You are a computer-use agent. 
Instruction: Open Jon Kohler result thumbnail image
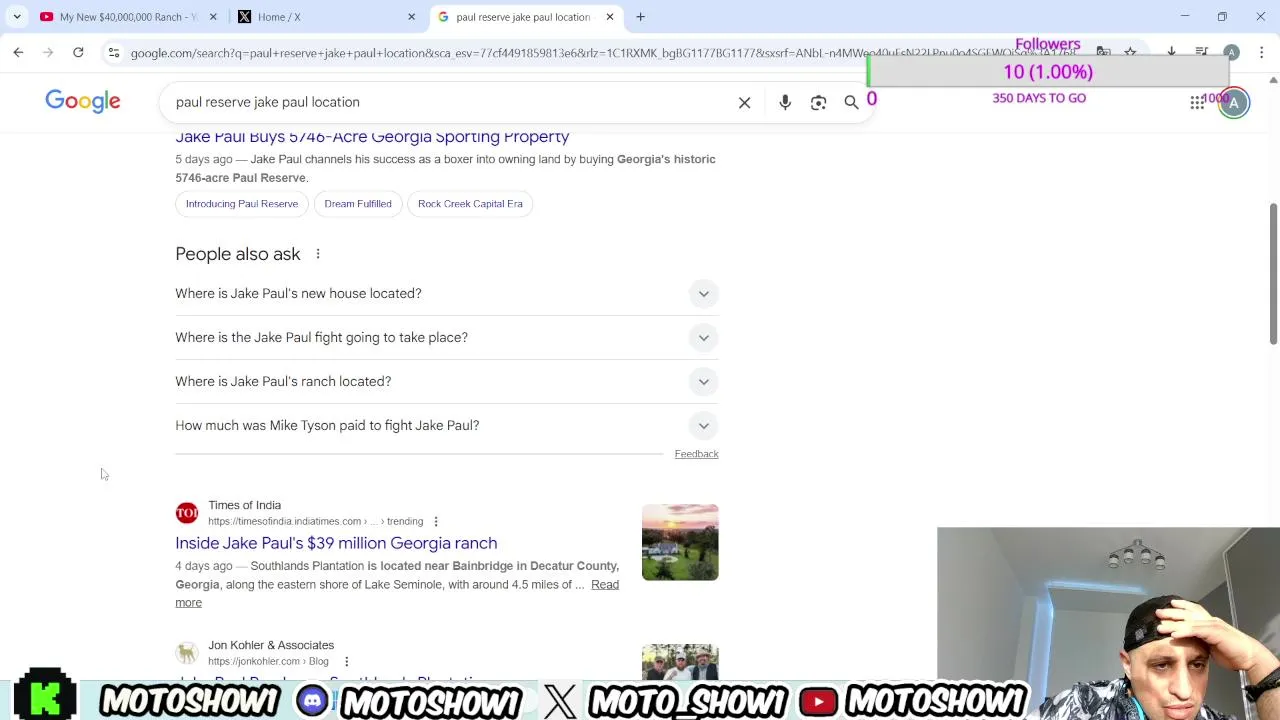point(680,662)
